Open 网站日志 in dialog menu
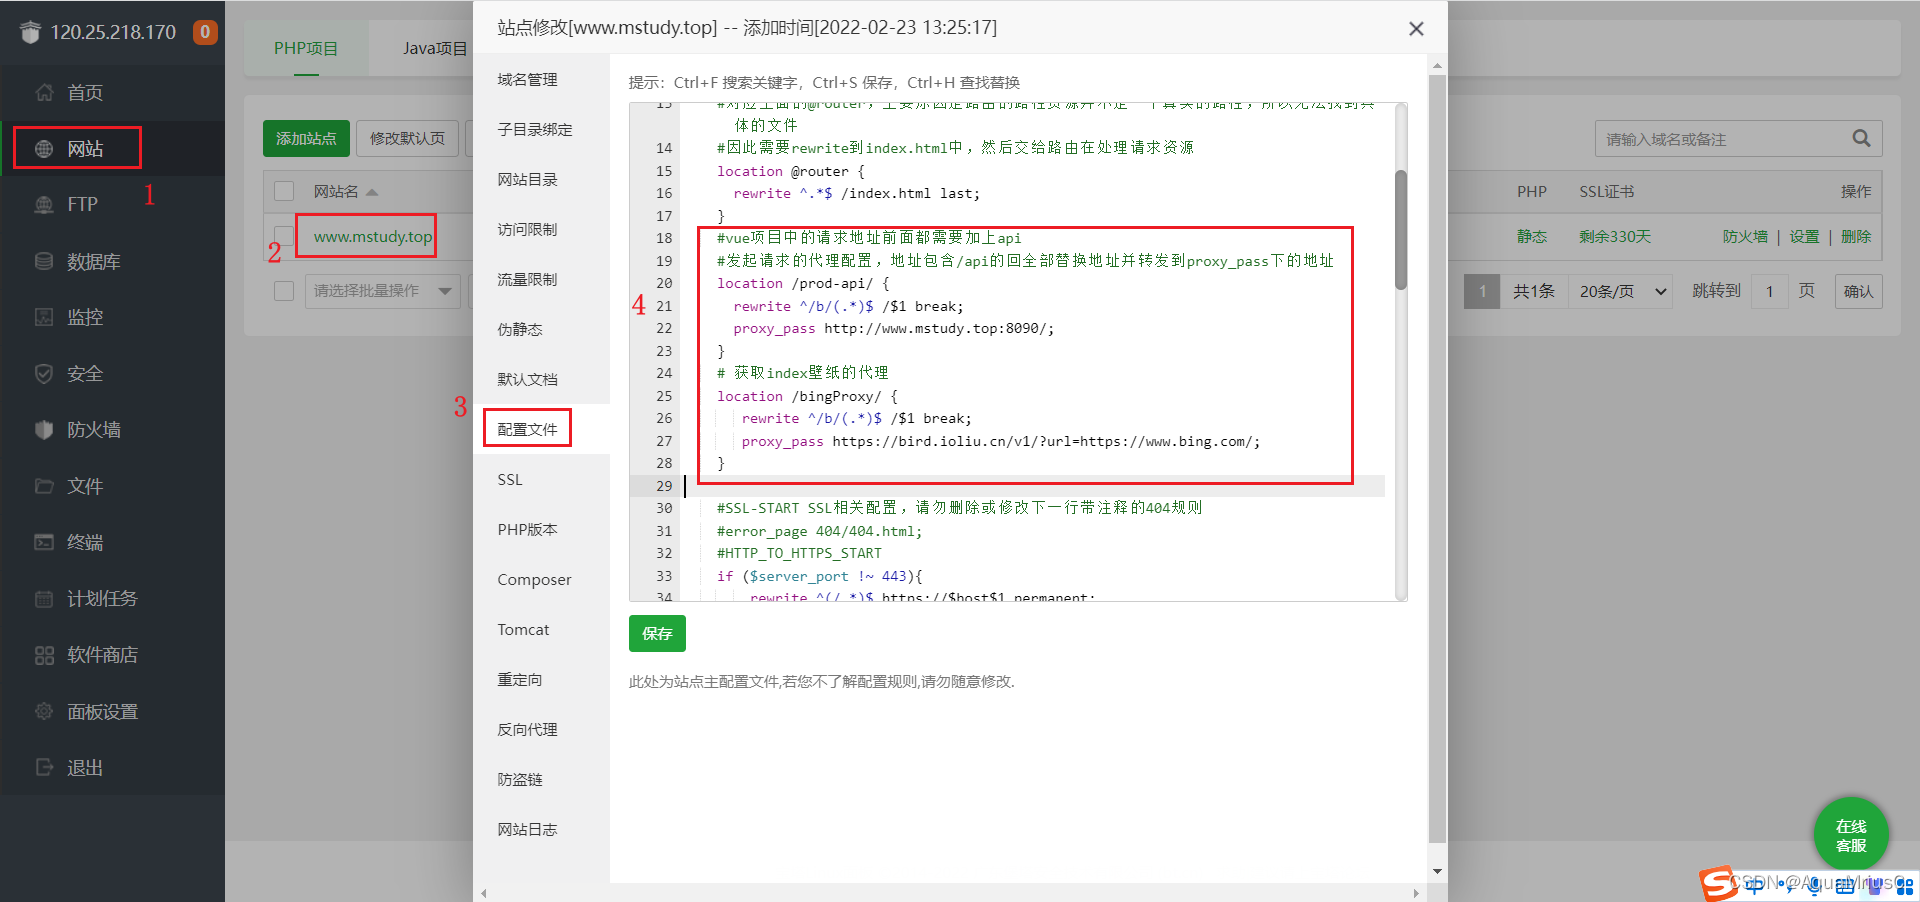Image resolution: width=1920 pixels, height=902 pixels. [x=542, y=829]
